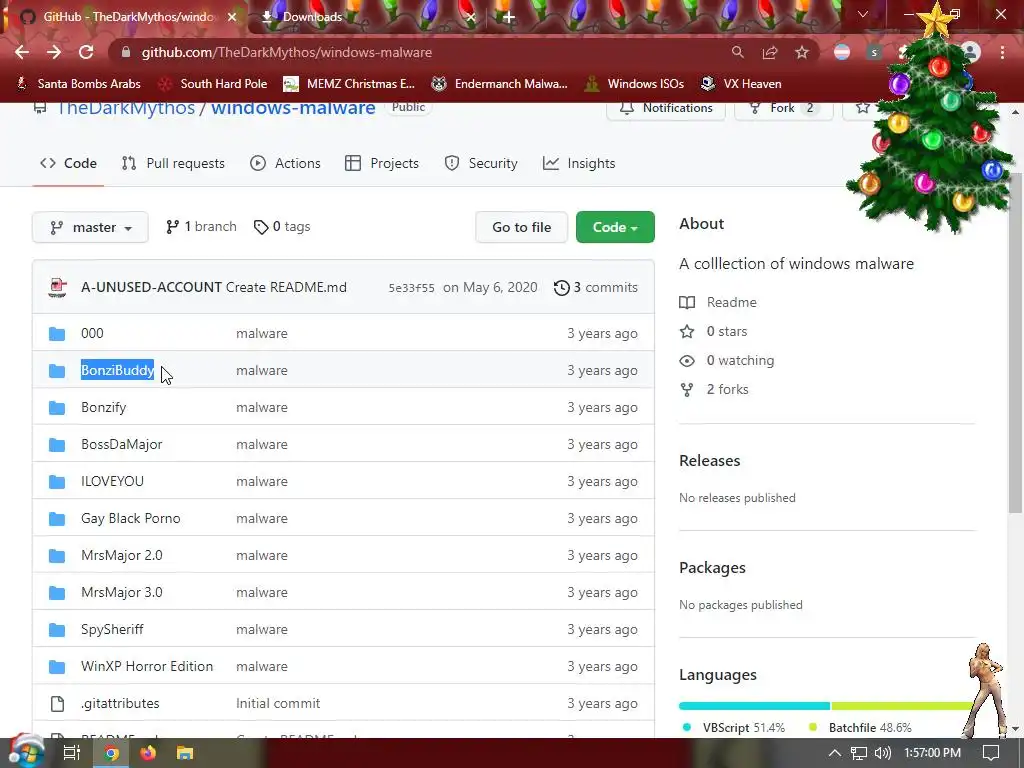
Task: Click the Notifications button
Action: point(666,108)
